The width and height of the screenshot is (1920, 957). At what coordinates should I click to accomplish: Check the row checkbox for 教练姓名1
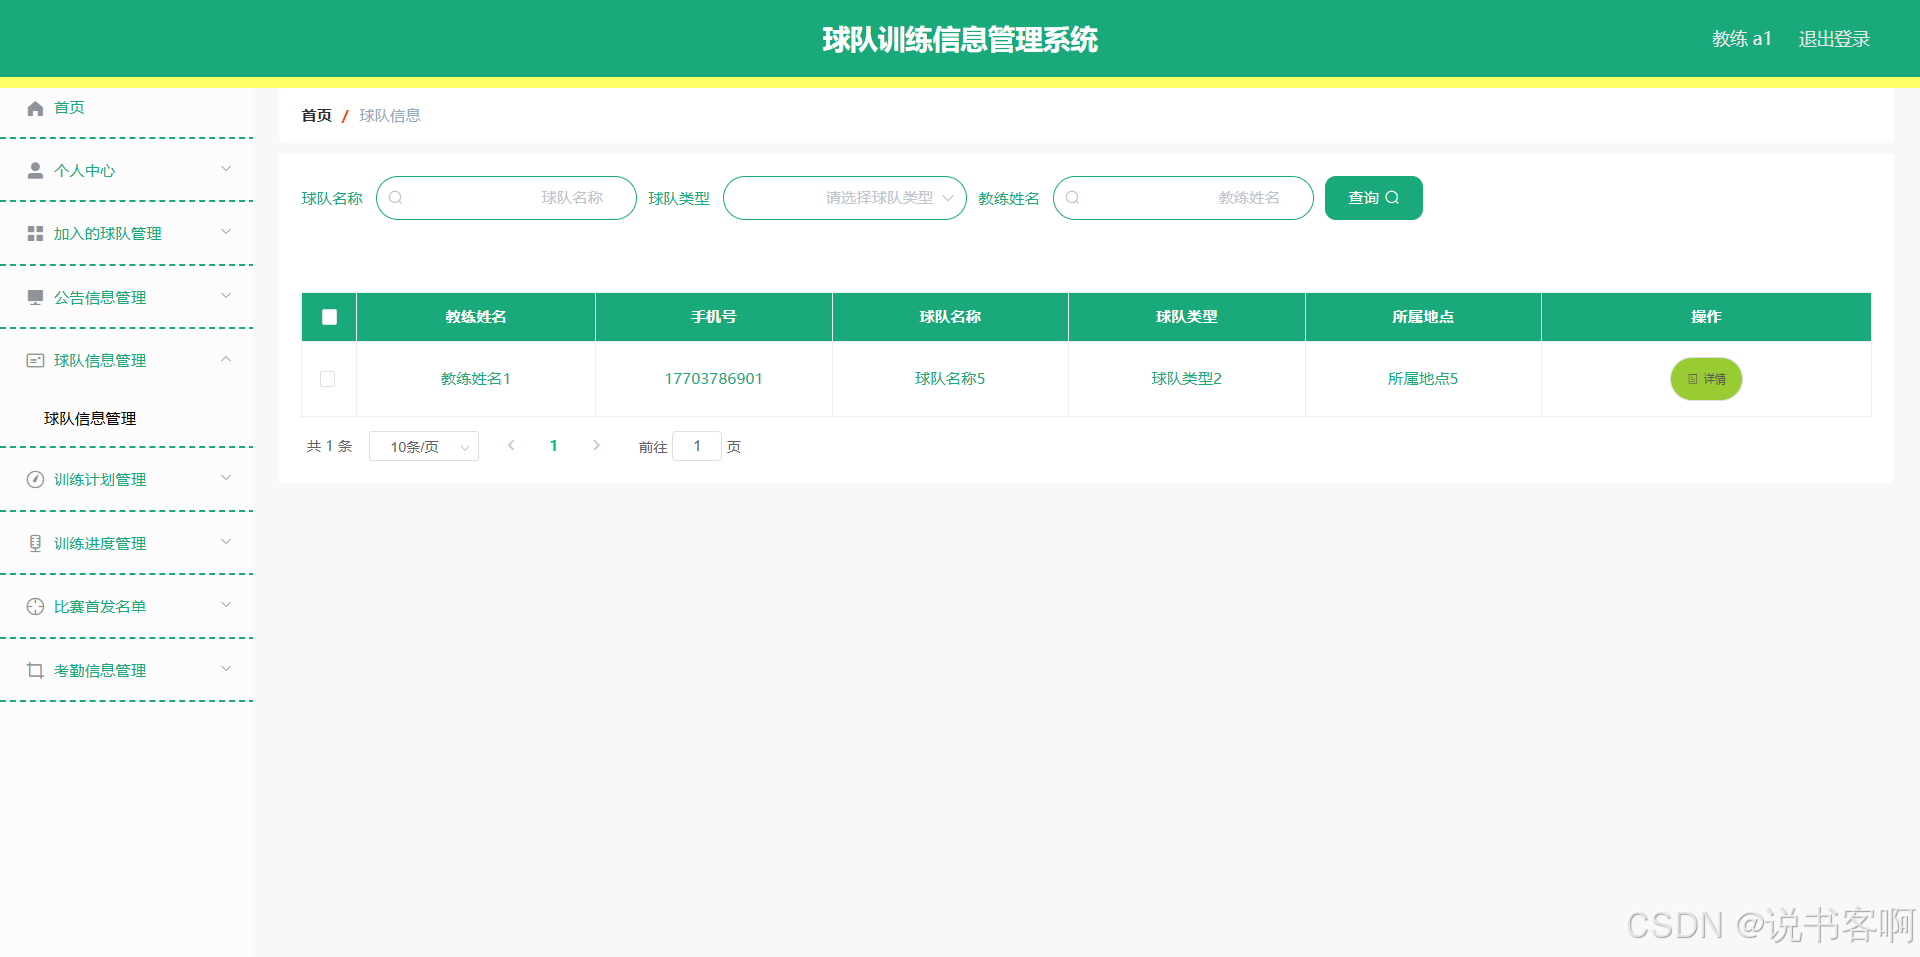327,379
